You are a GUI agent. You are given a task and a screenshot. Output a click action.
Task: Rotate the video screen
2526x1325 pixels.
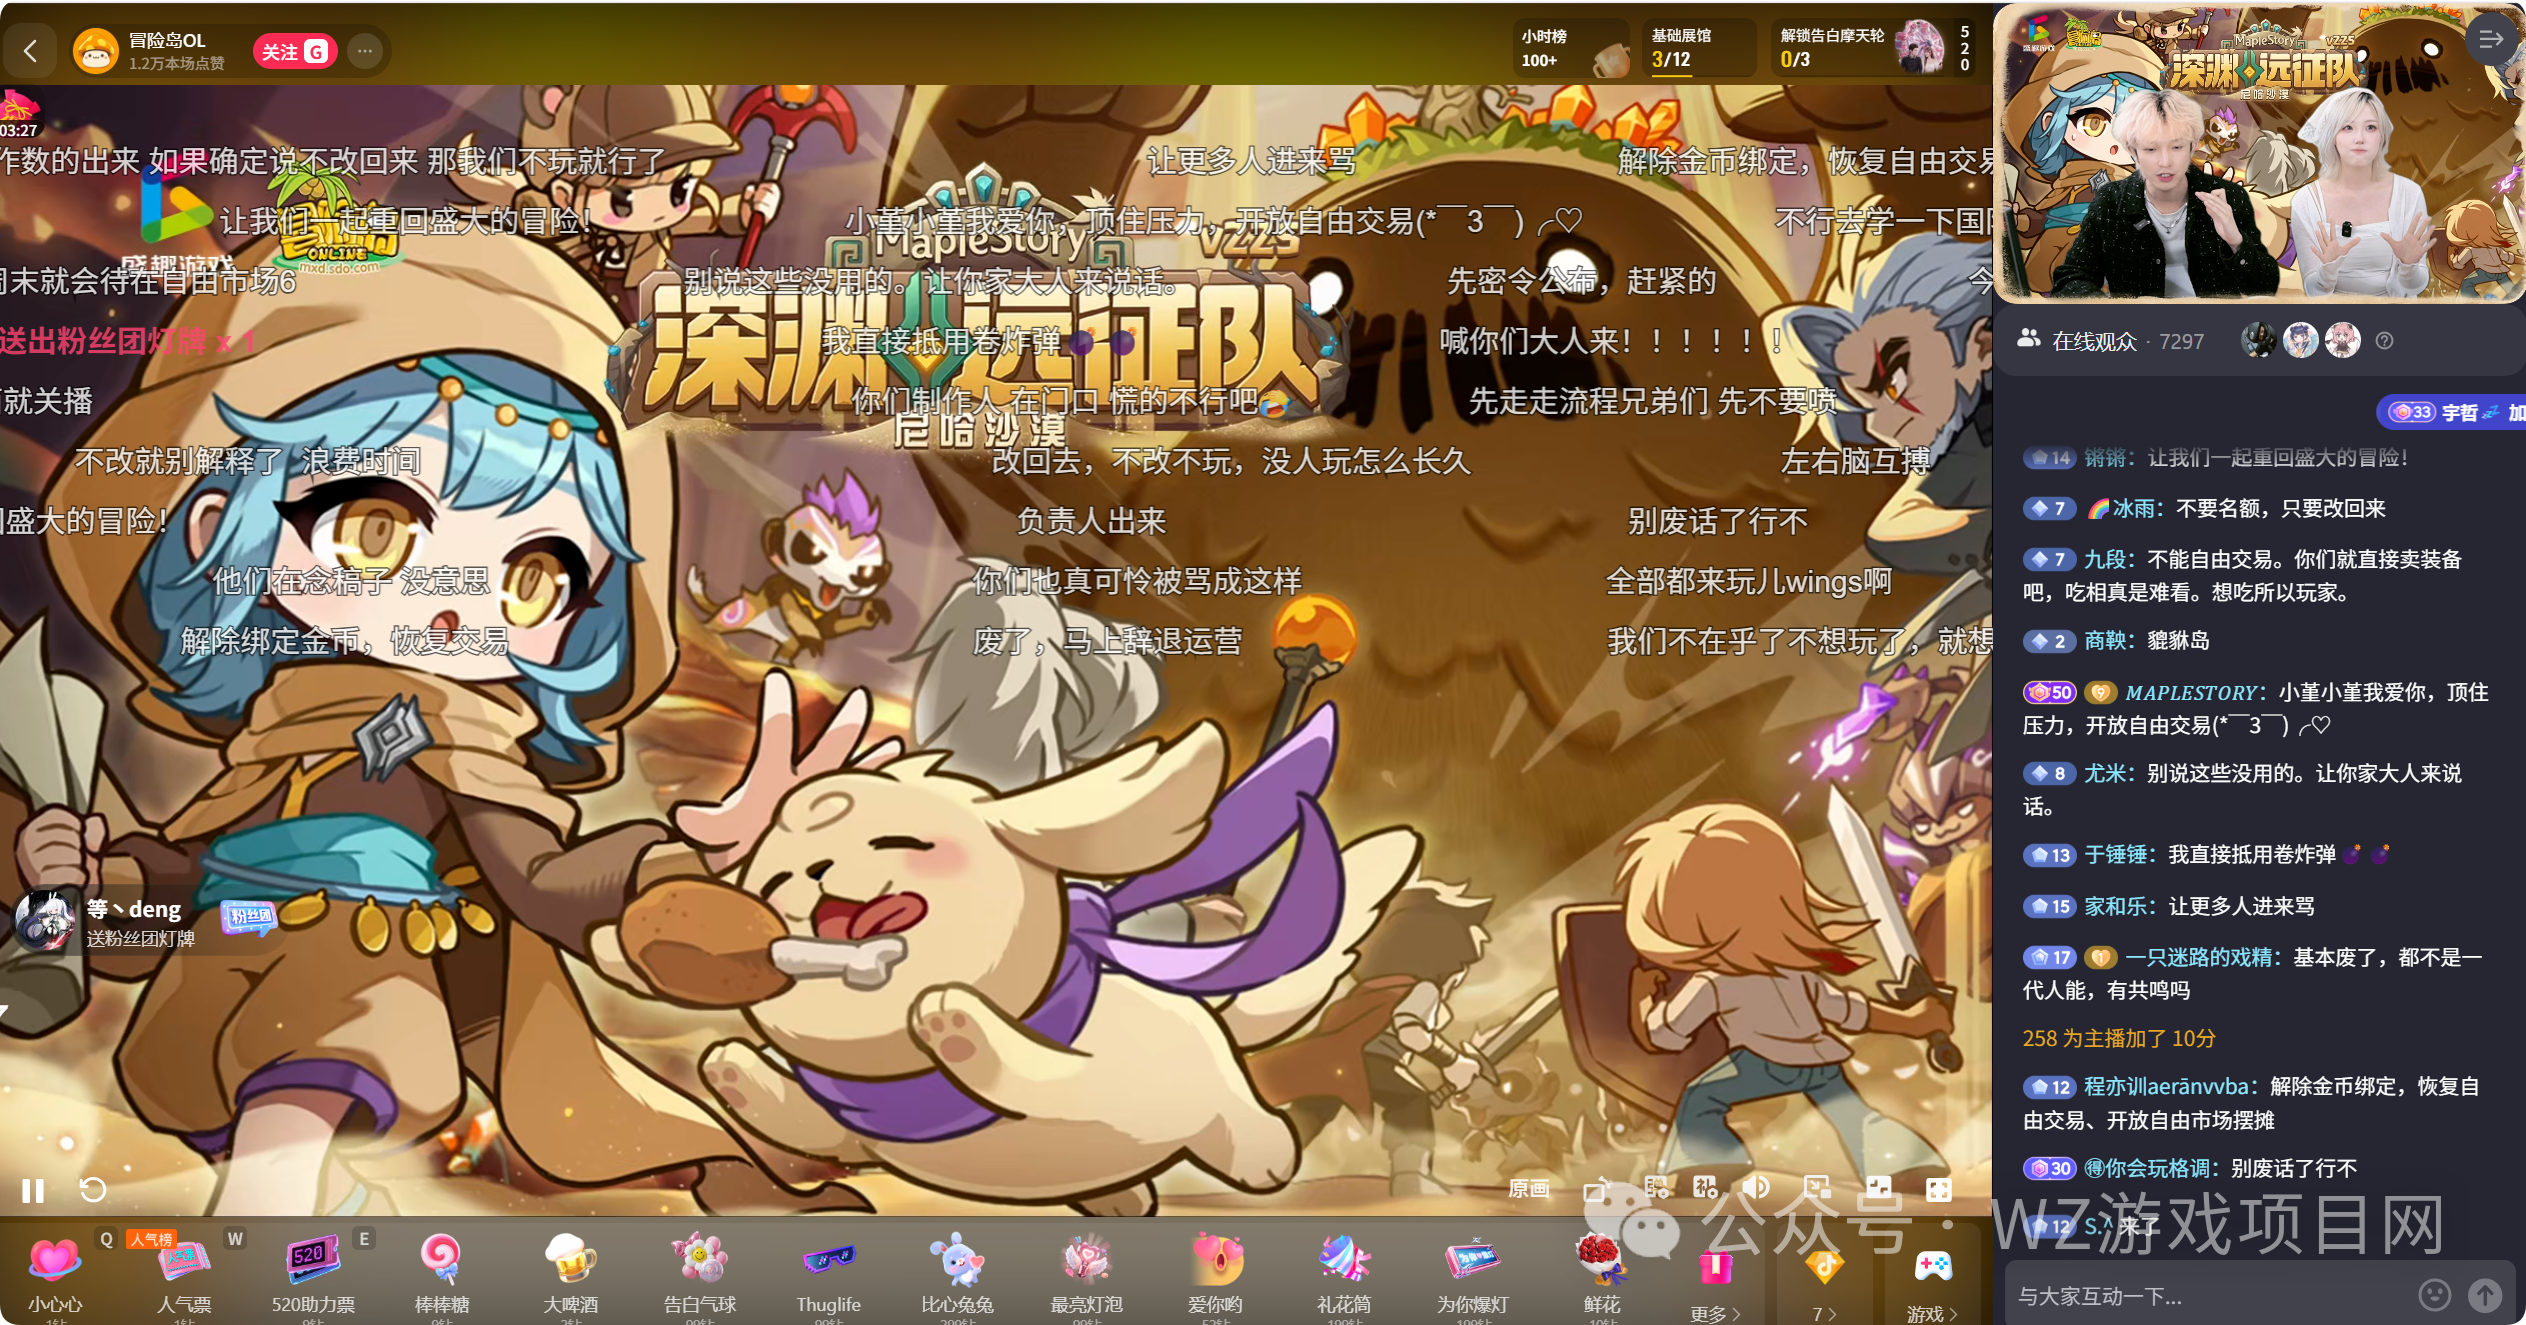[x=1597, y=1188]
